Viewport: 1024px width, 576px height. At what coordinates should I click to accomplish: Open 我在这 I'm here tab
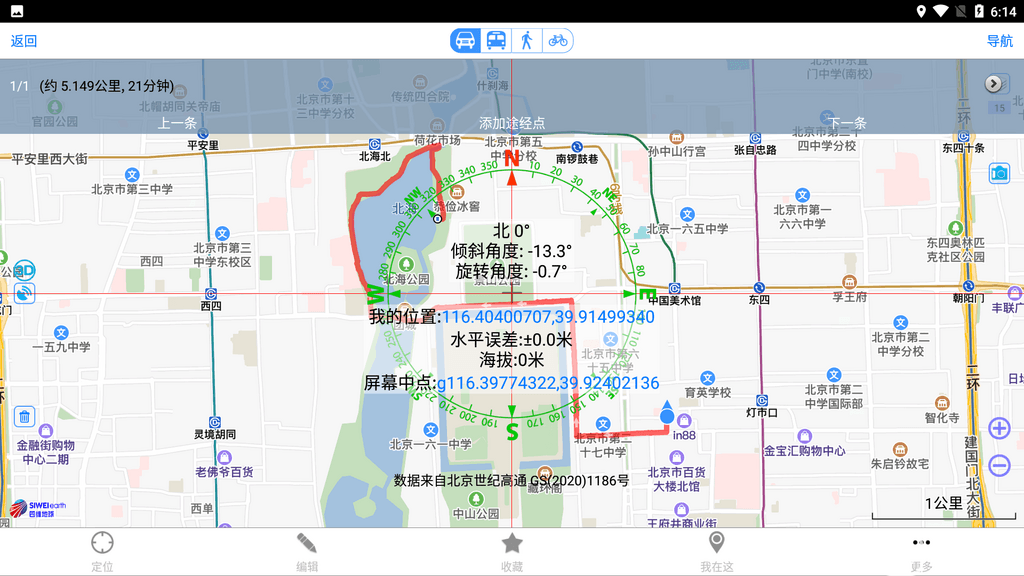pos(716,552)
